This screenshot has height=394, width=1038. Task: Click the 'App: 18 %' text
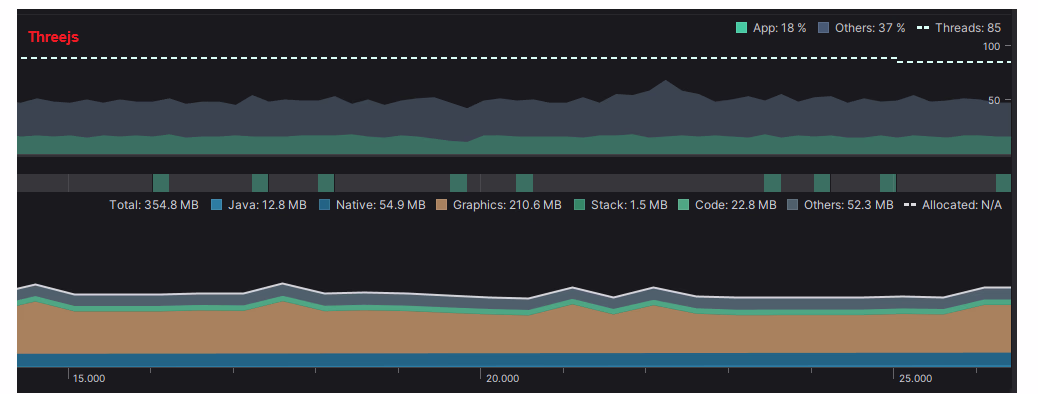pos(780,28)
